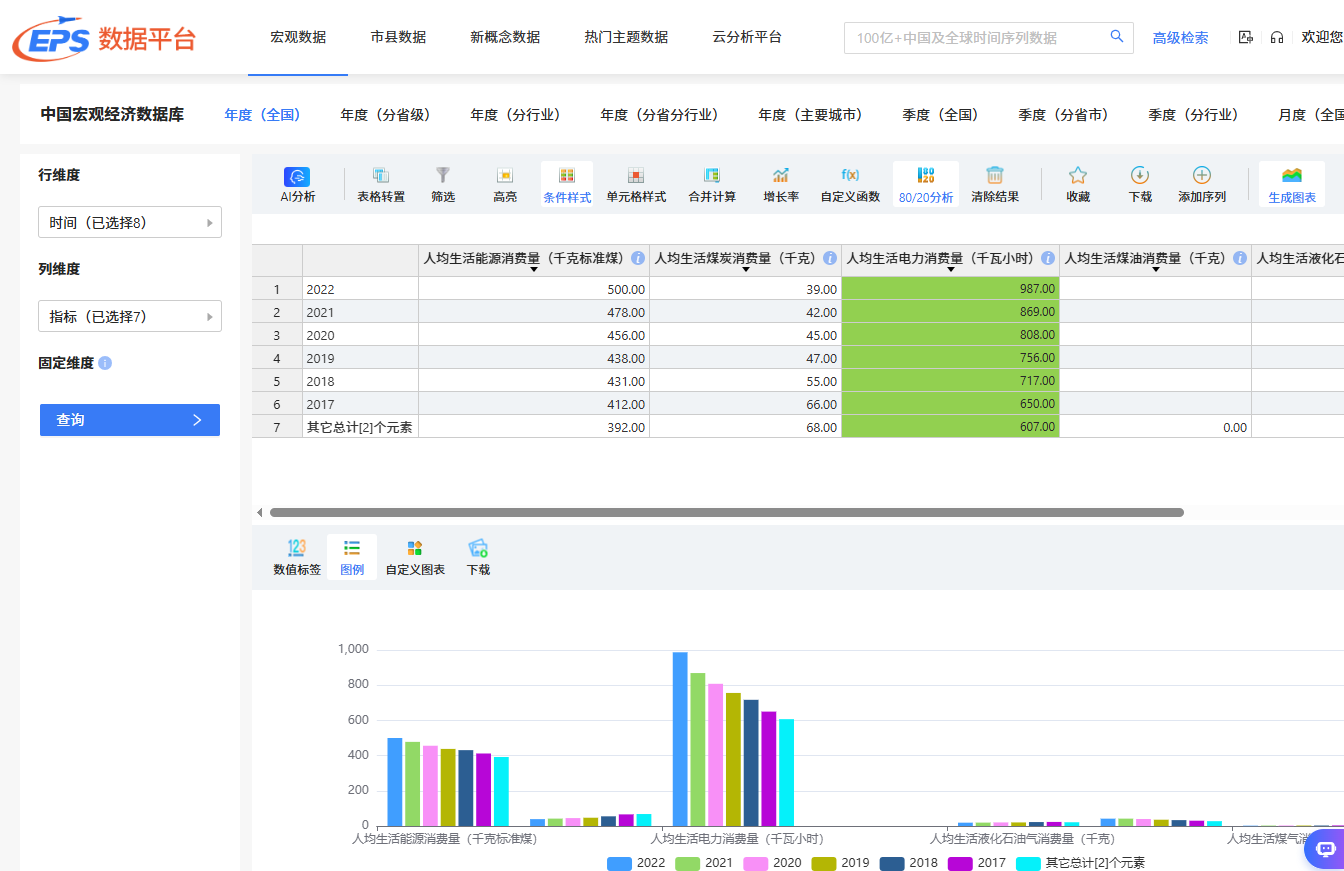Expand the 指标（已选择7） column dimension dropdown
1344x871 pixels.
tap(130, 317)
